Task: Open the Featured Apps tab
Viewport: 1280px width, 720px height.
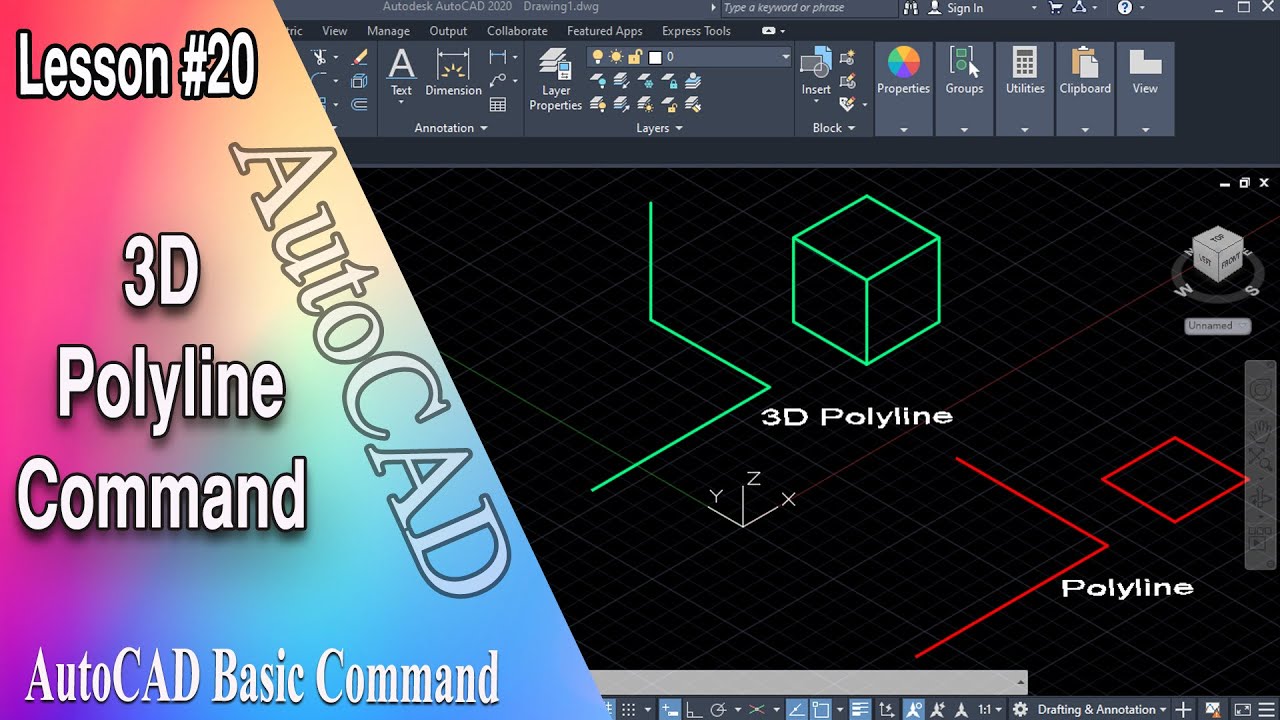Action: 604,31
